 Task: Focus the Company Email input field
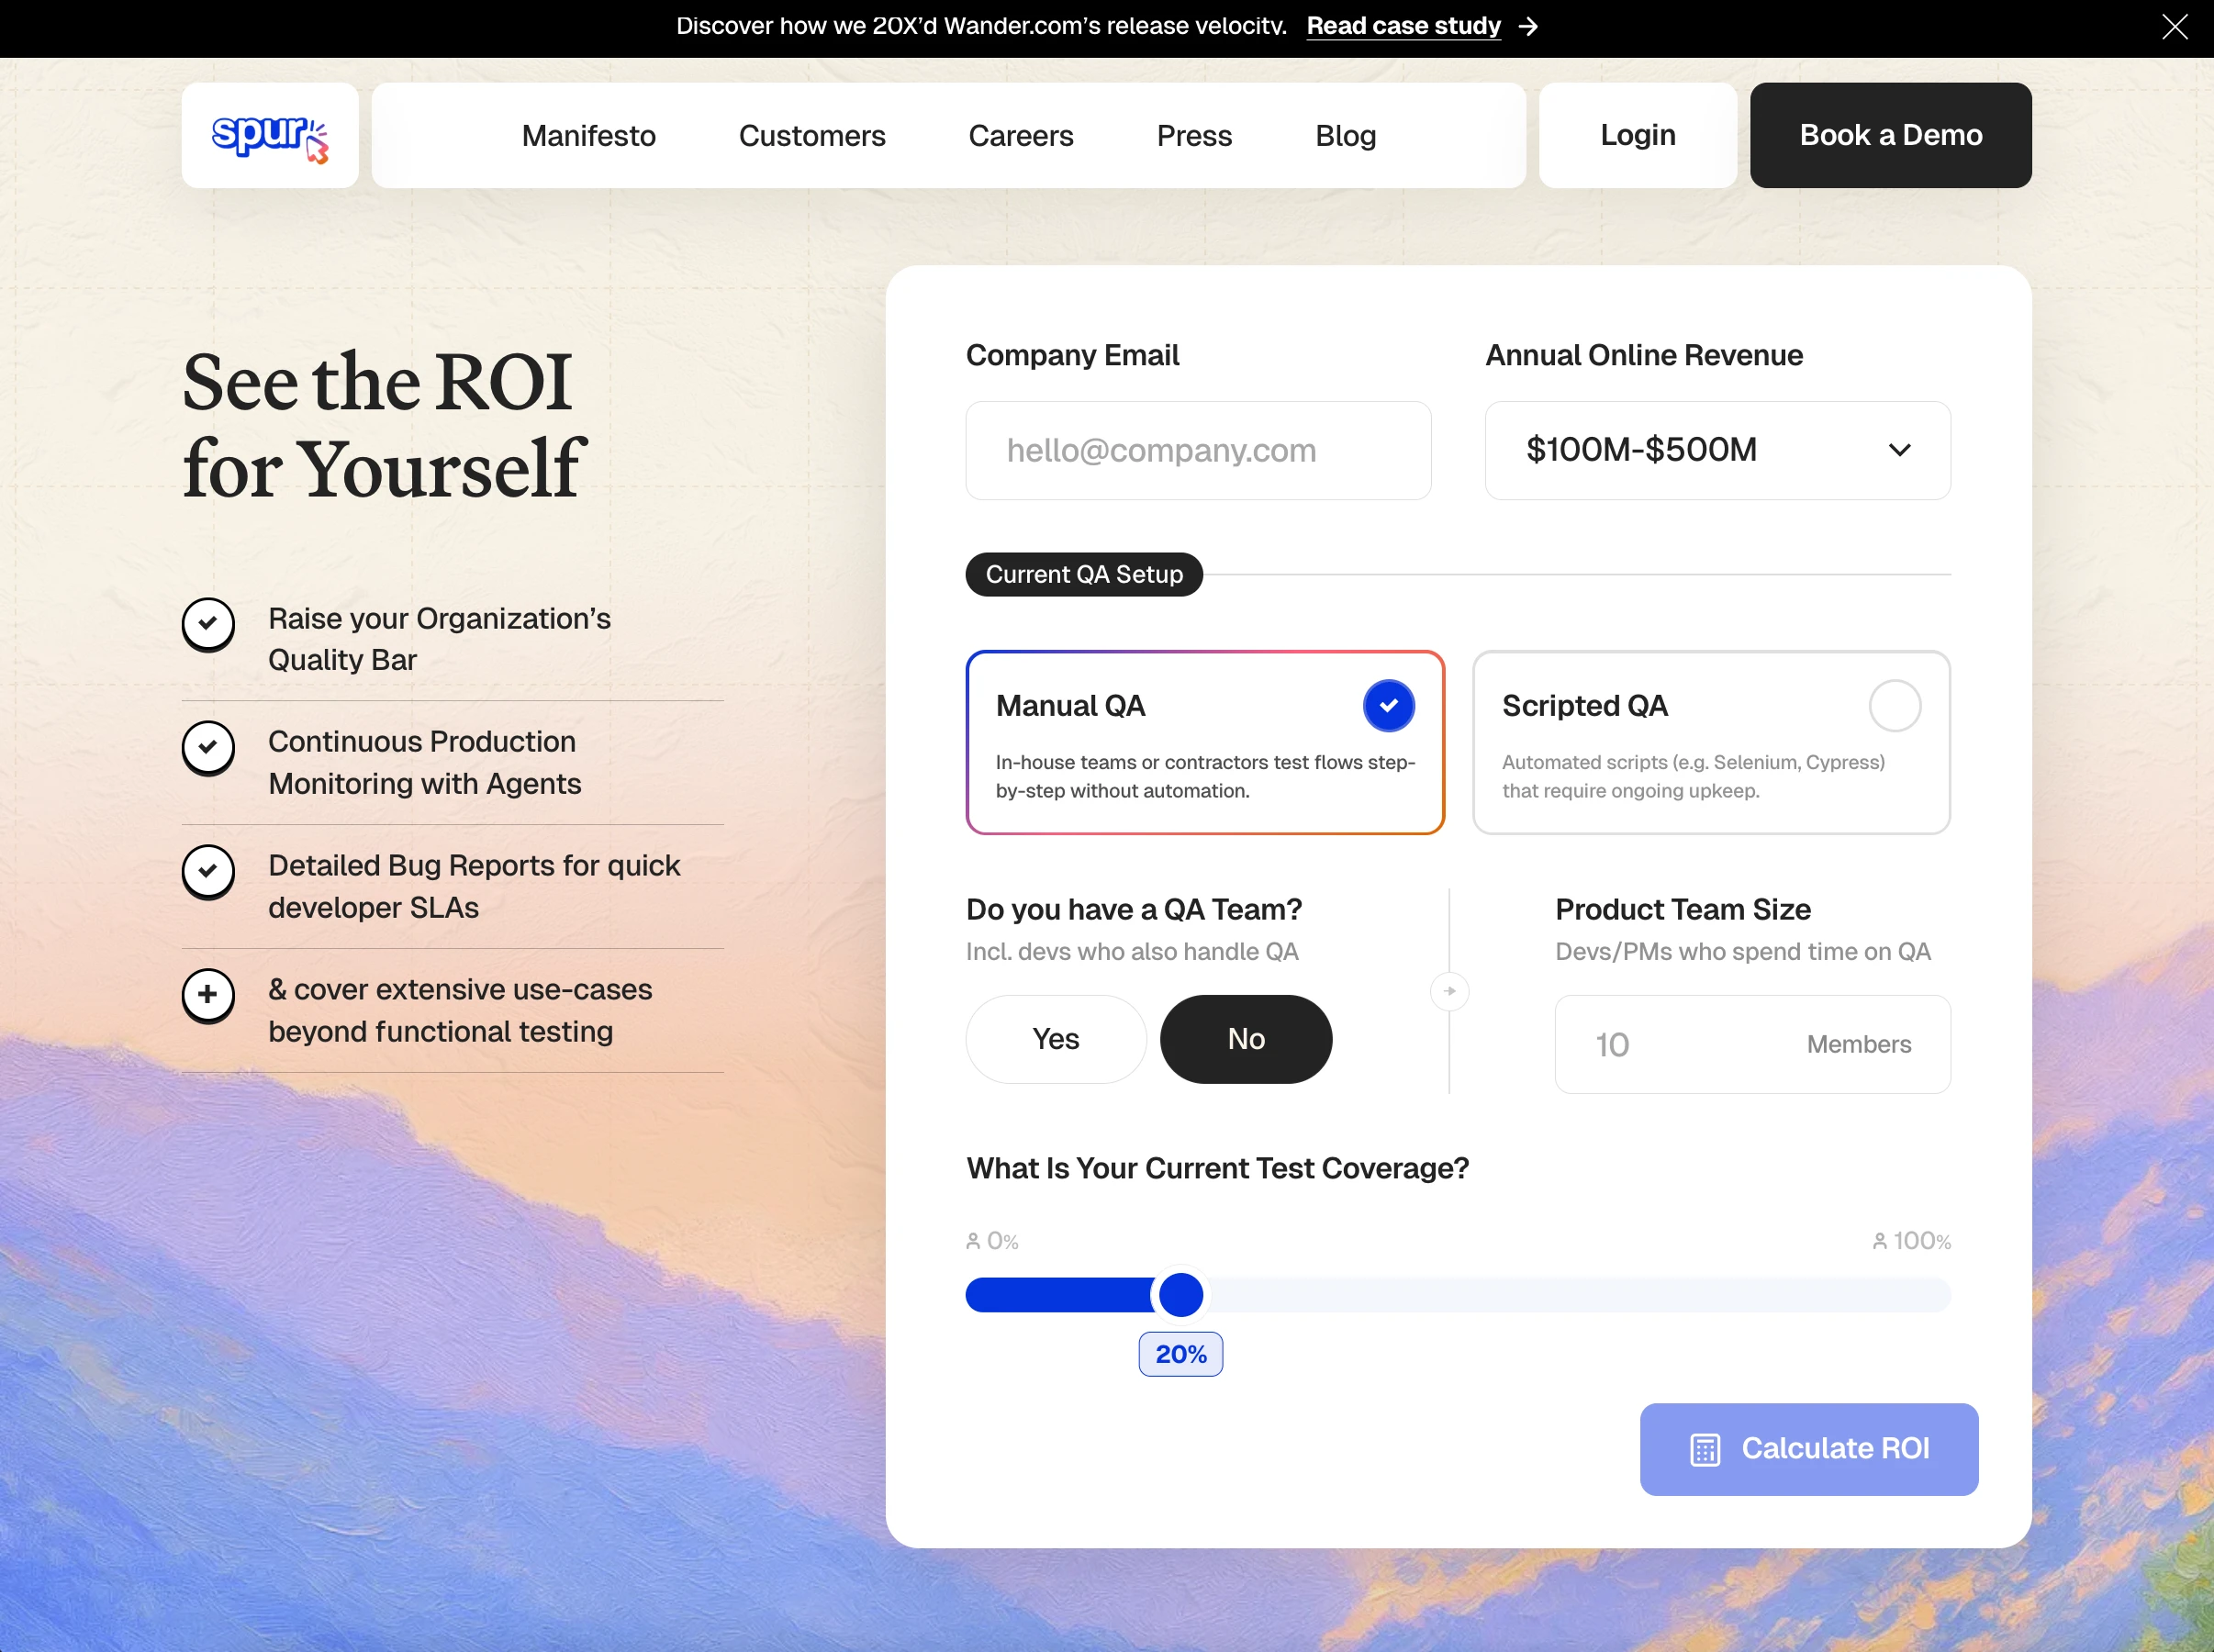1197,451
